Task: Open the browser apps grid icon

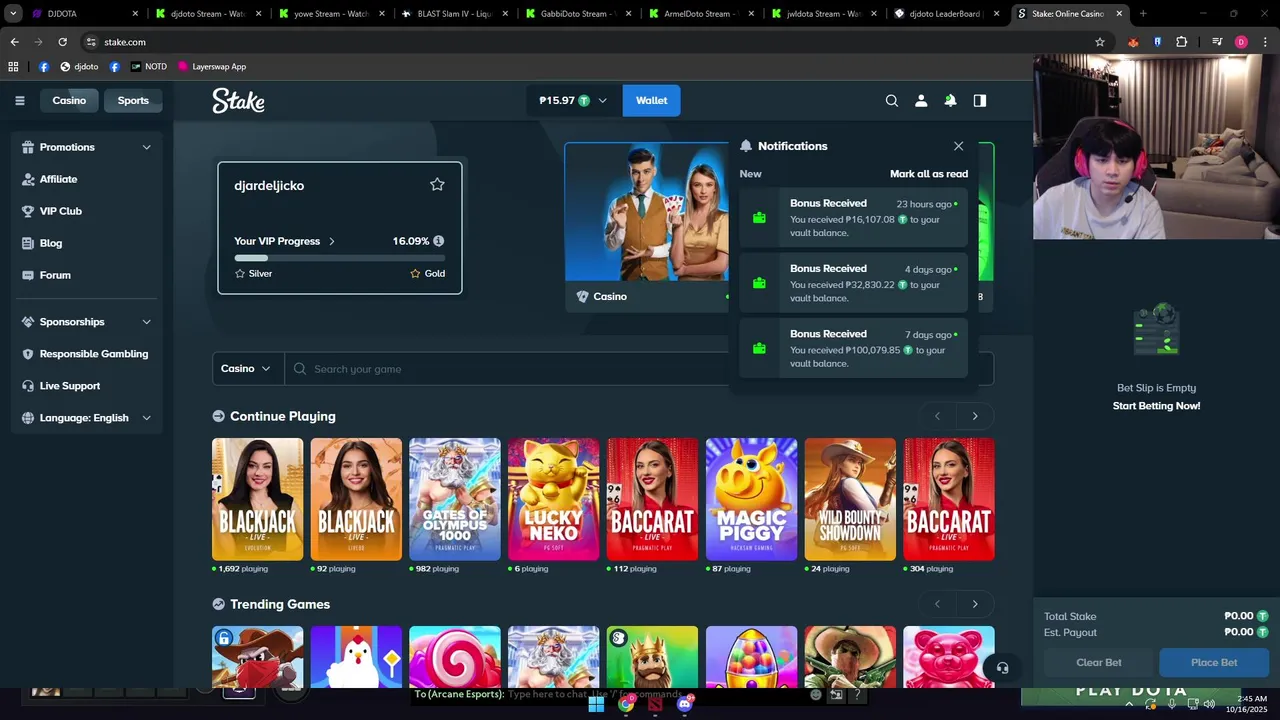Action: coord(13,66)
